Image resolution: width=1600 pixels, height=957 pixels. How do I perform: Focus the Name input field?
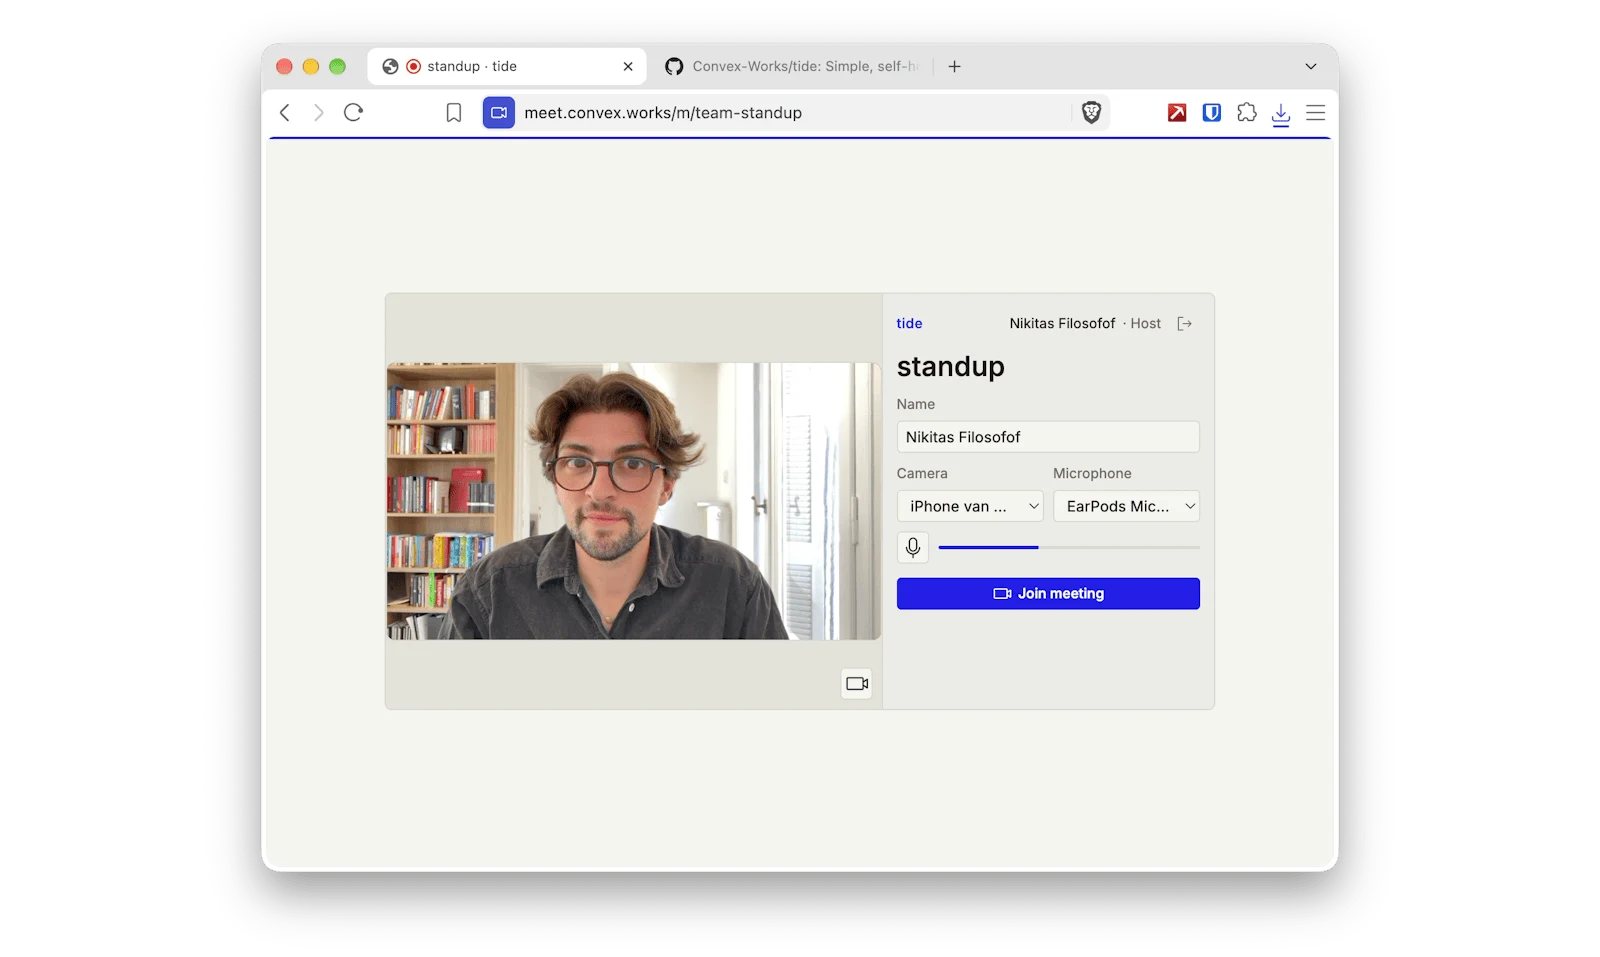(1048, 437)
